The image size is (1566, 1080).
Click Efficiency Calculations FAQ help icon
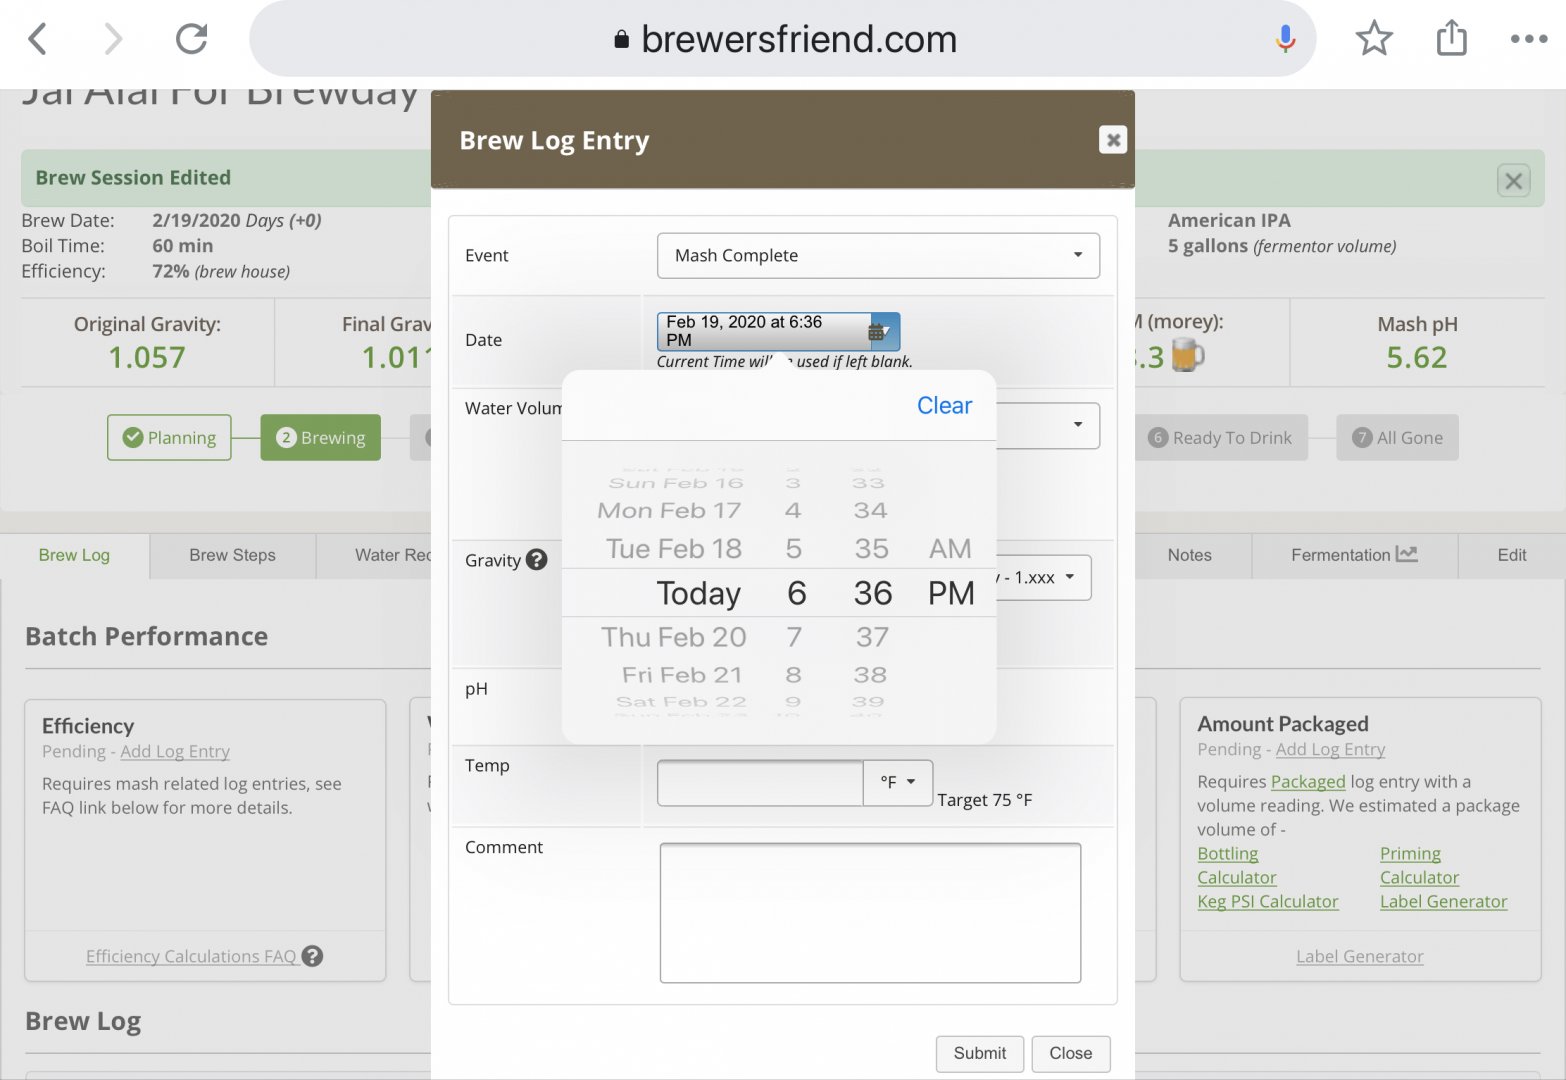click(x=313, y=956)
